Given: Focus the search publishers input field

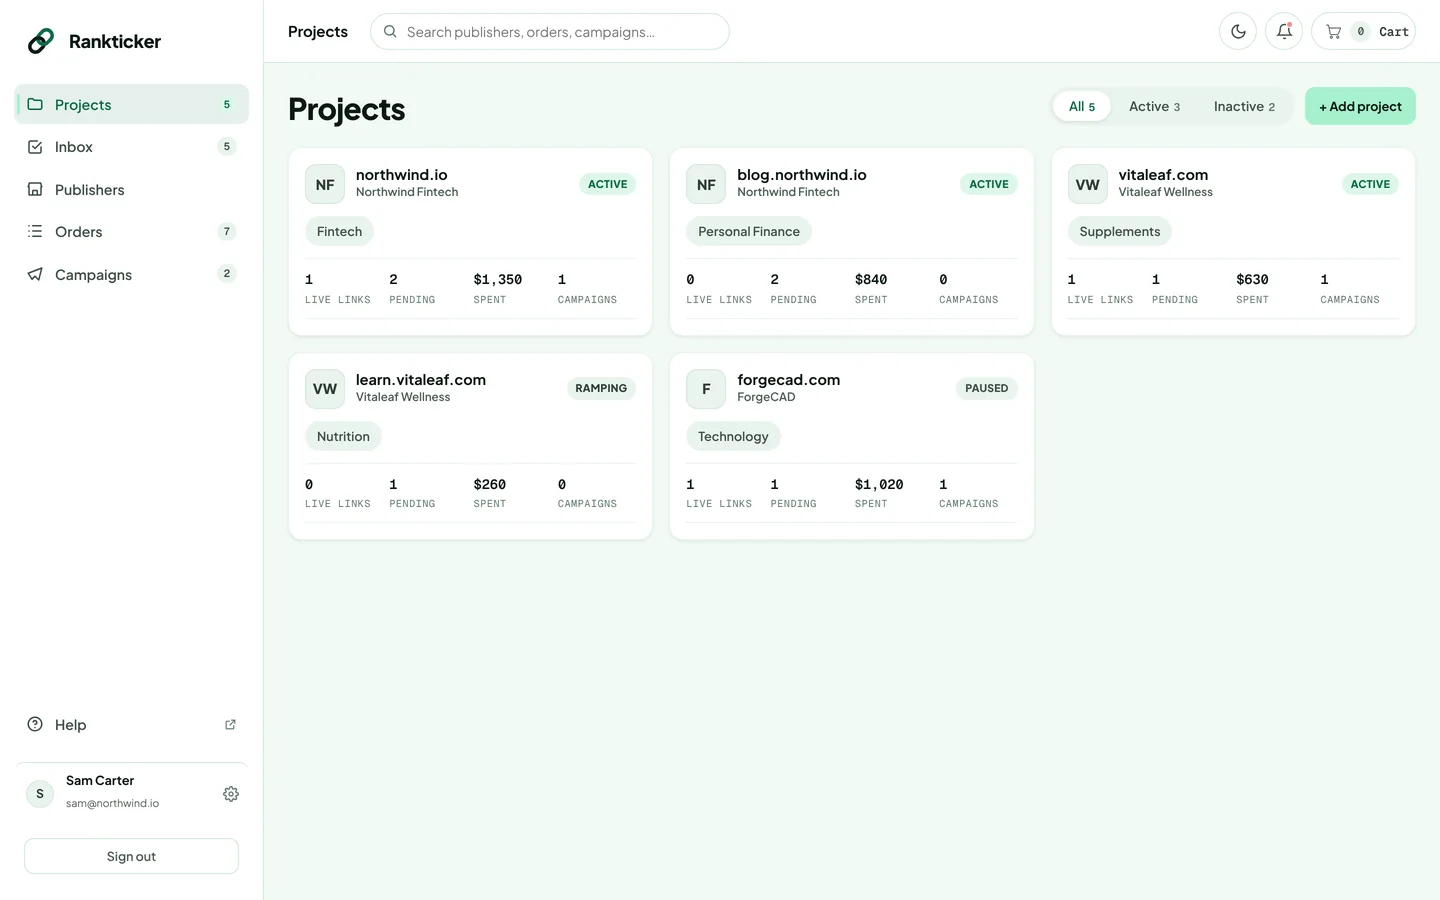Looking at the screenshot, I should tap(550, 31).
